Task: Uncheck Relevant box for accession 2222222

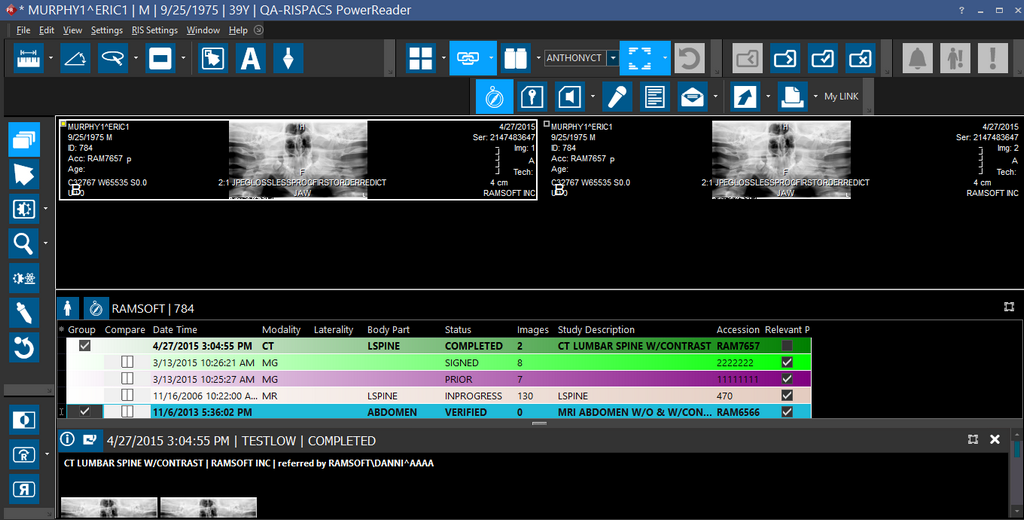Action: point(787,362)
